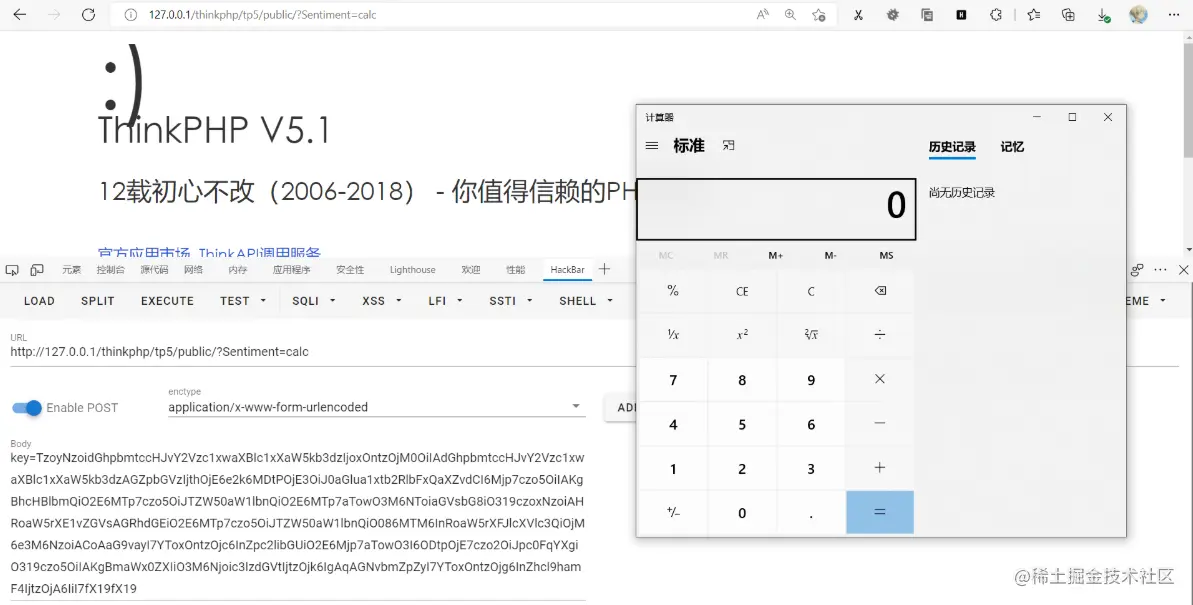Expand the HackBar SQLI dropdown
Viewport: 1193px width, 605px height.
point(313,301)
